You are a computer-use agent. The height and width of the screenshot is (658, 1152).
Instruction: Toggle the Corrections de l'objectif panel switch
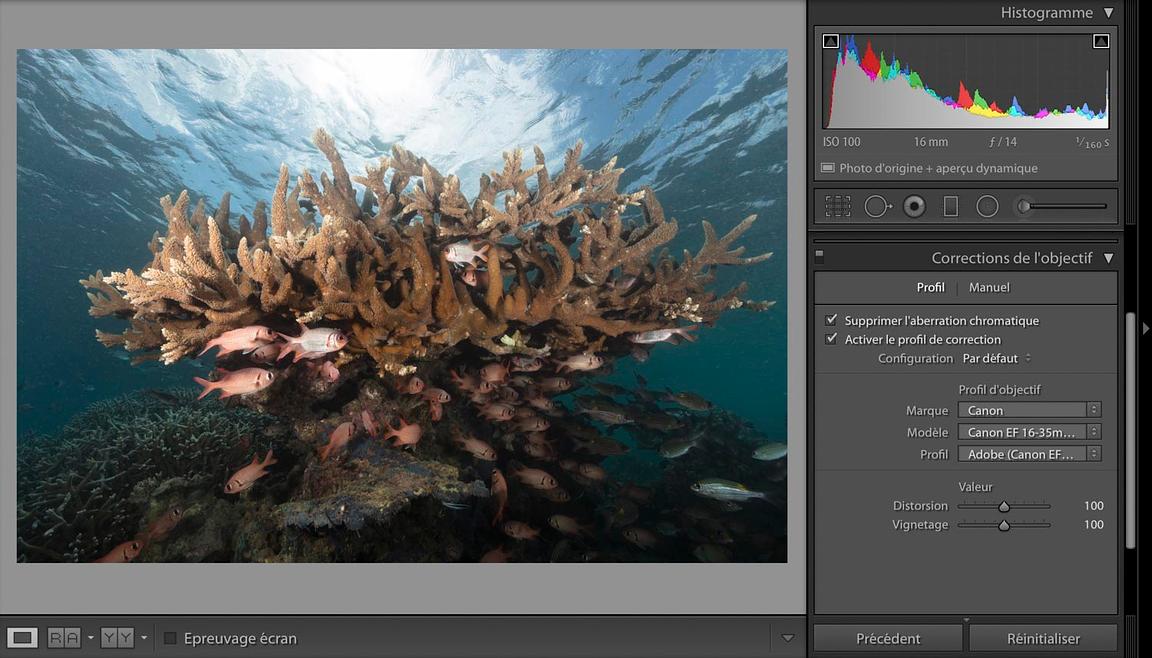pos(819,257)
